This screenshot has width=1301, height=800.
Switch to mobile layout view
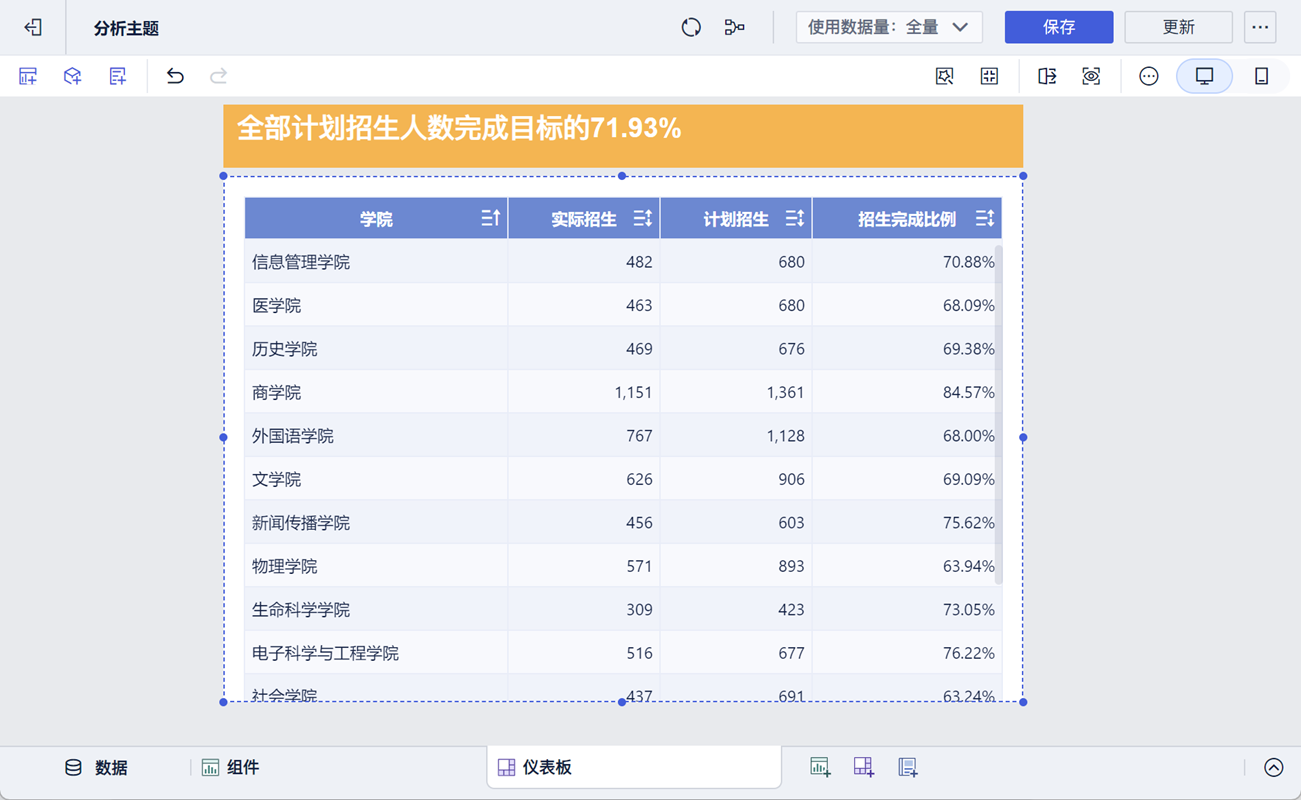1261,76
